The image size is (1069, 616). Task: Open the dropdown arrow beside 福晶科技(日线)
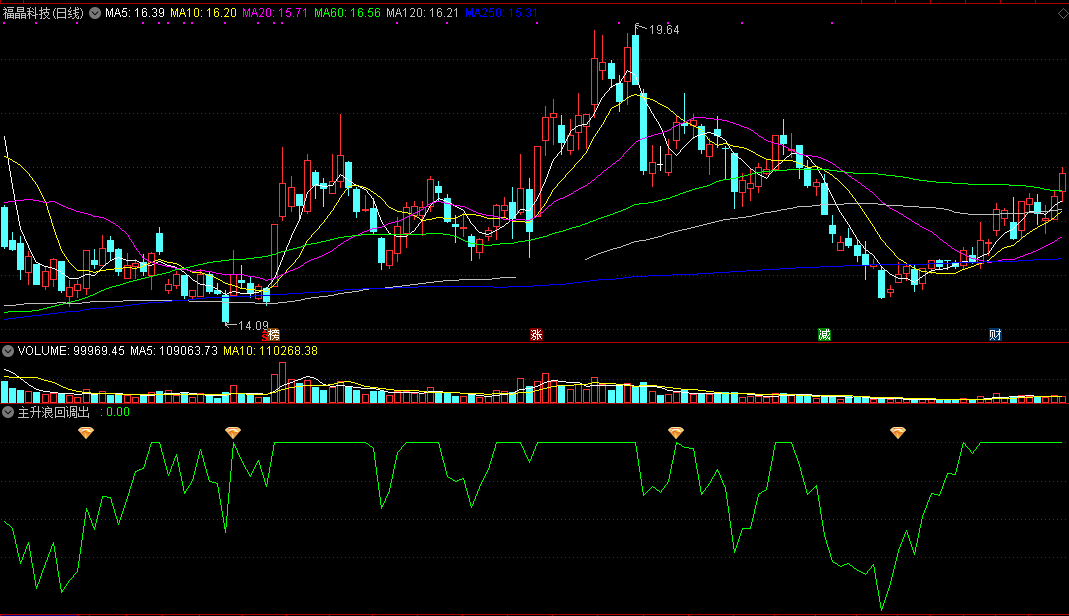(95, 13)
